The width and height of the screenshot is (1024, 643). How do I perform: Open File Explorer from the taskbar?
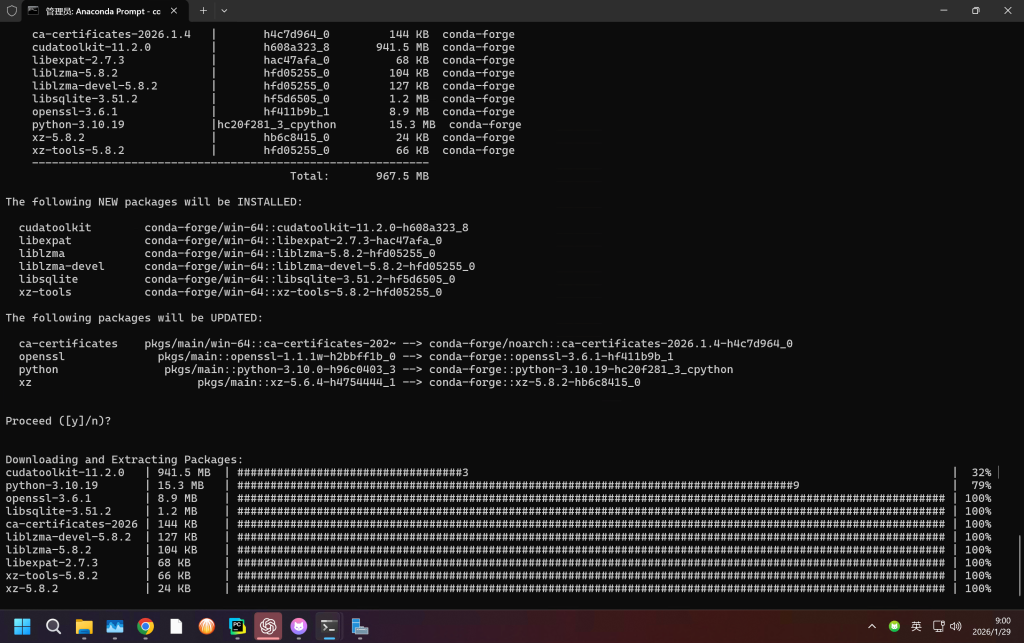(x=84, y=627)
